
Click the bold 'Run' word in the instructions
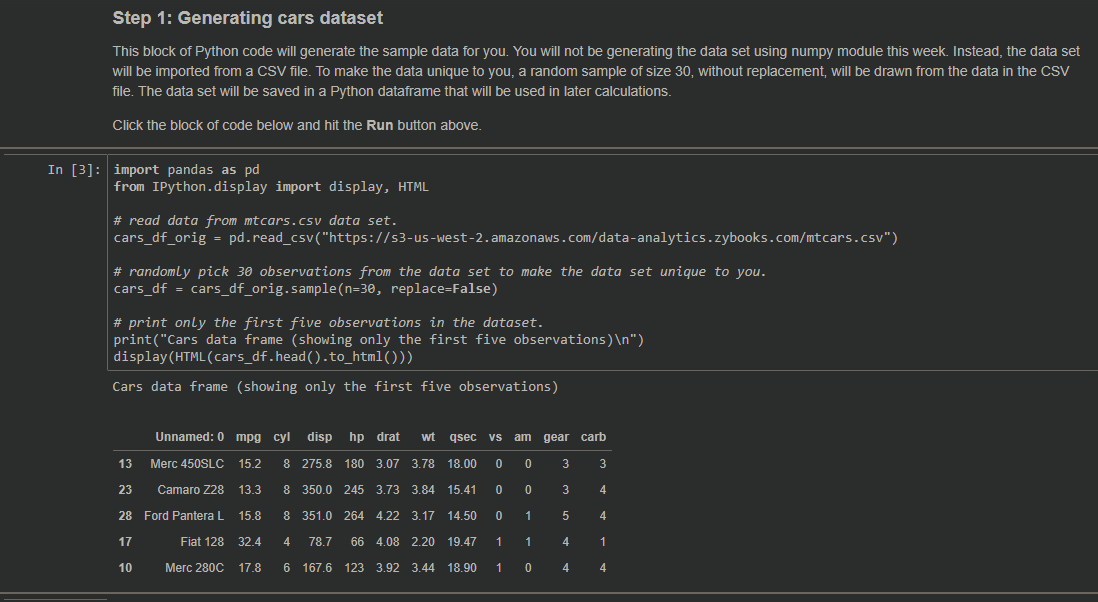[x=380, y=125]
